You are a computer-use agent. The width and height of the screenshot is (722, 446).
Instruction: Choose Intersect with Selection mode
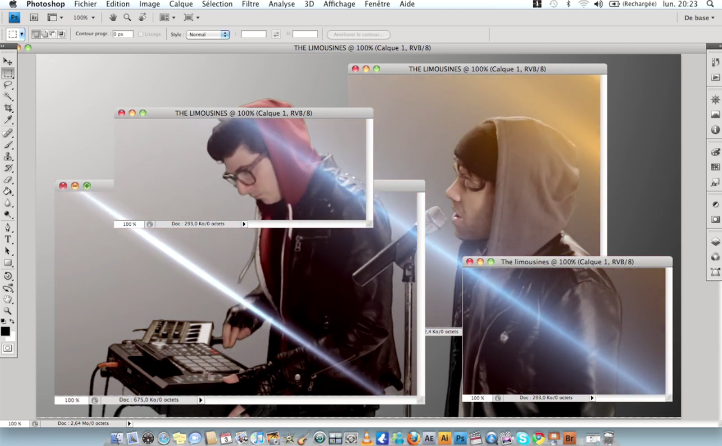tap(62, 34)
